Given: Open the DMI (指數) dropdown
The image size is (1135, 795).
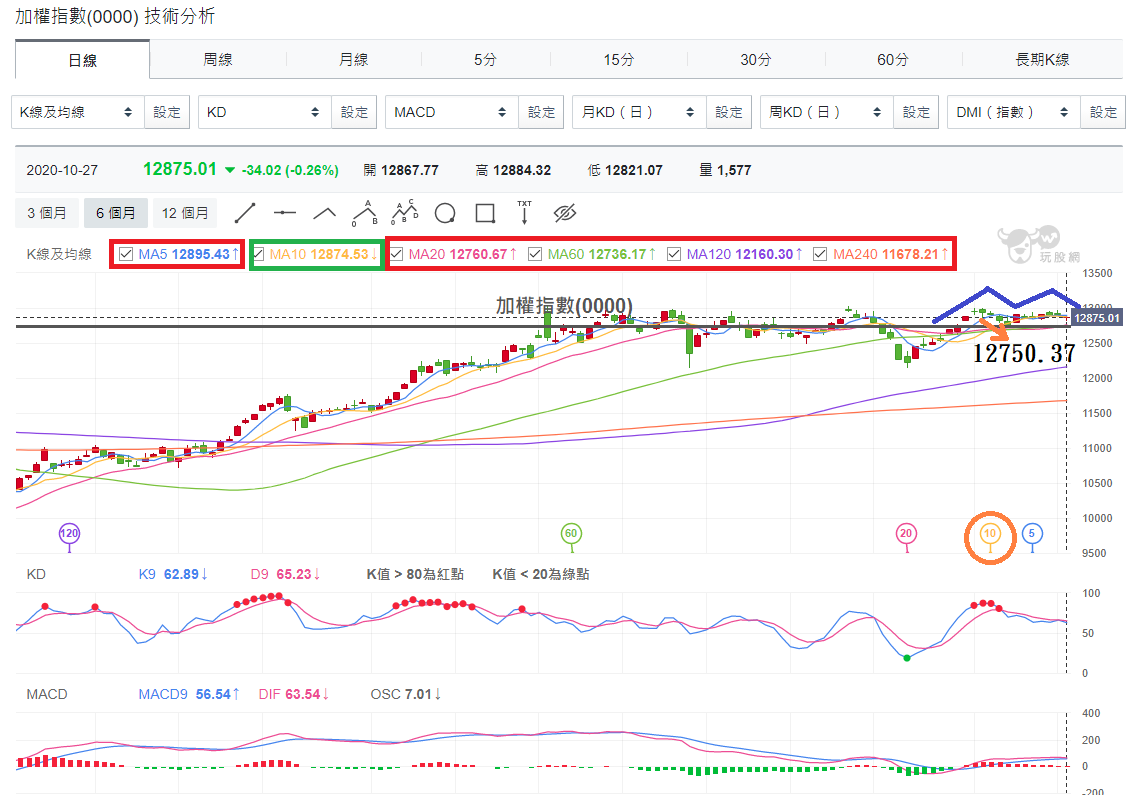Looking at the screenshot, I should tap(1013, 112).
